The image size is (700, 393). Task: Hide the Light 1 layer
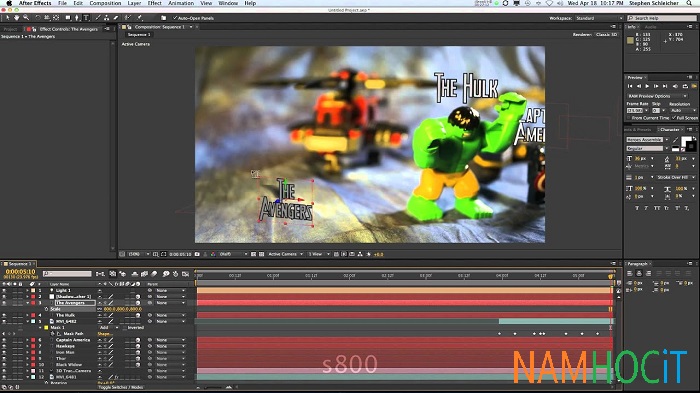[x=4, y=290]
